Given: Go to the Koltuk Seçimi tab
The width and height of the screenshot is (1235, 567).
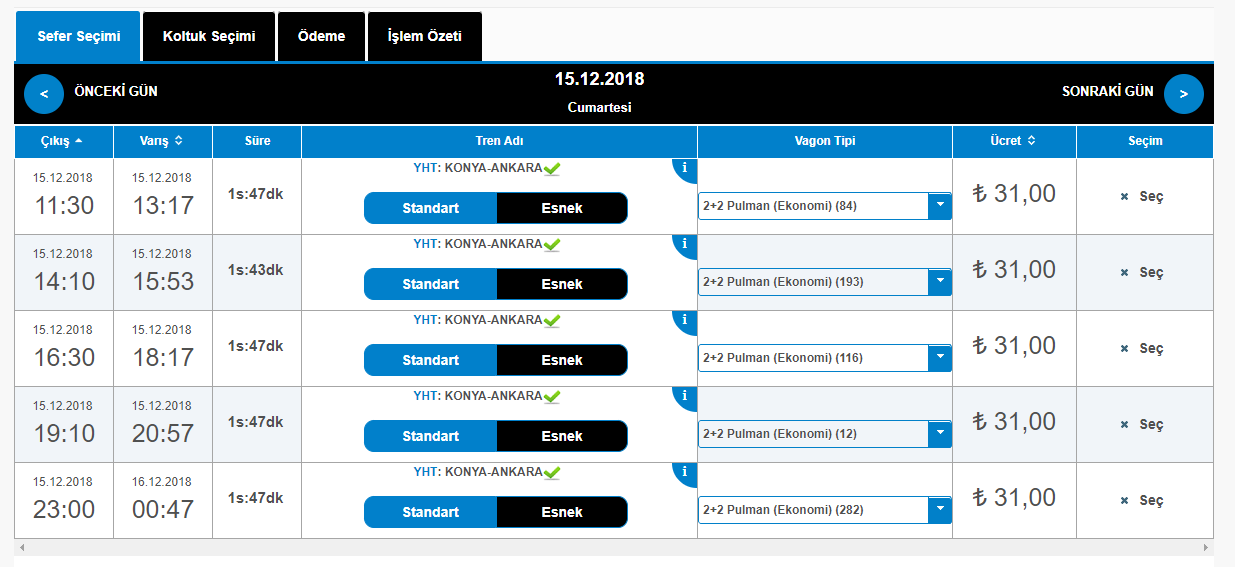Looking at the screenshot, I should point(209,36).
